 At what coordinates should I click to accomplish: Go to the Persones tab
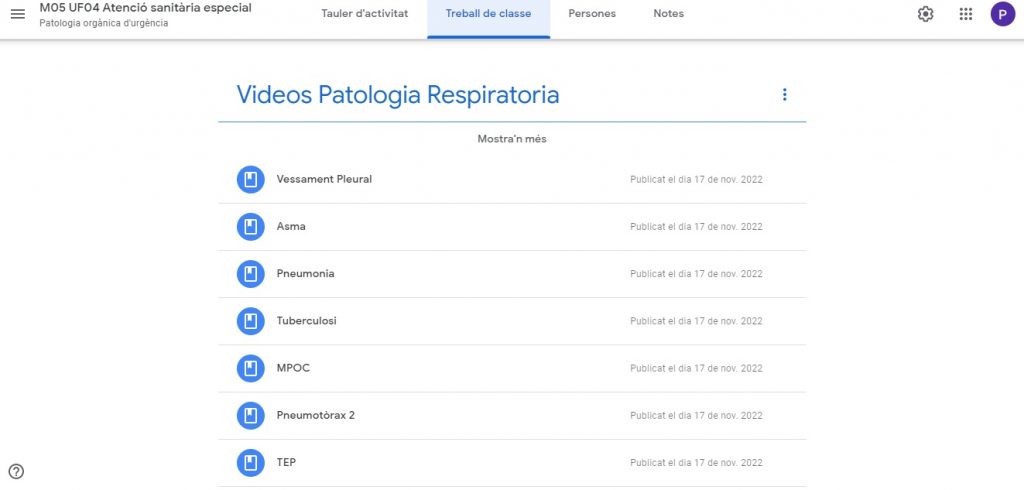592,14
